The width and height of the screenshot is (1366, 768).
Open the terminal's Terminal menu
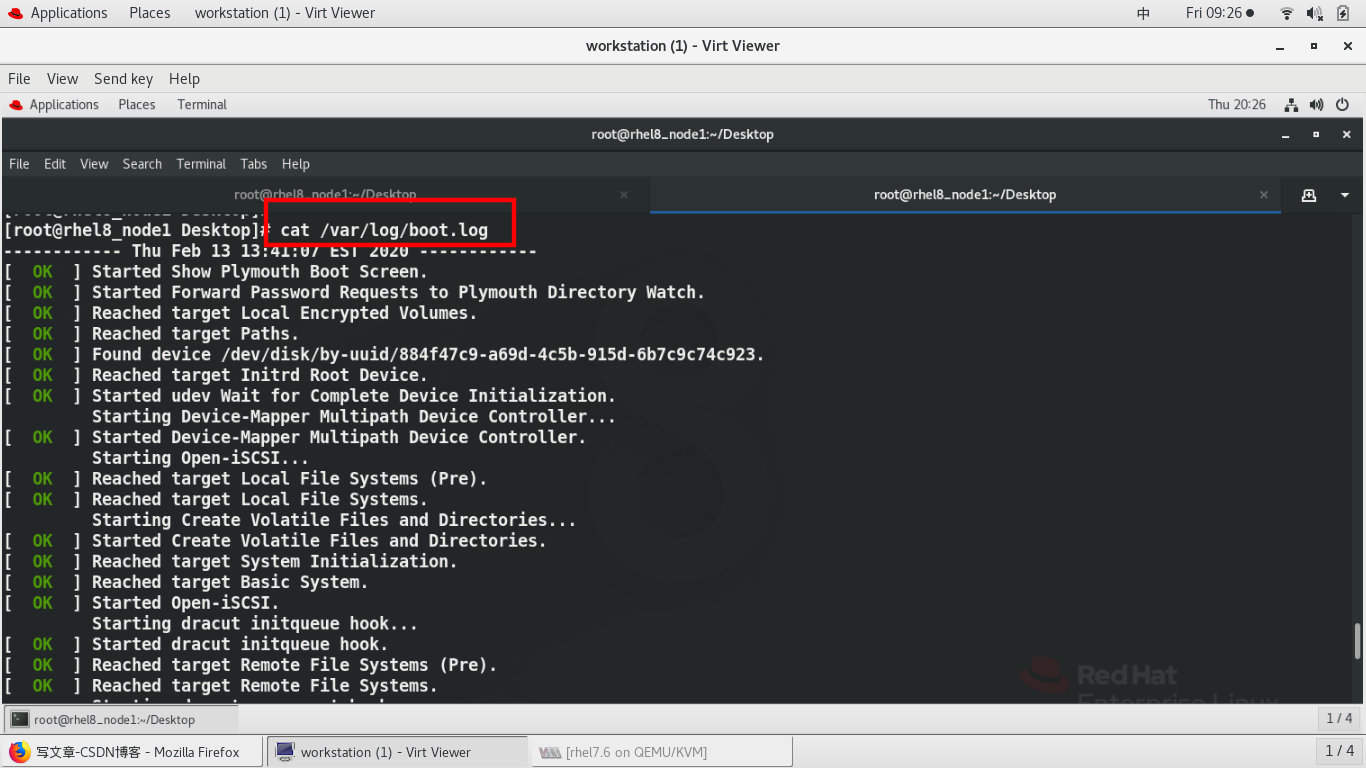(x=201, y=164)
